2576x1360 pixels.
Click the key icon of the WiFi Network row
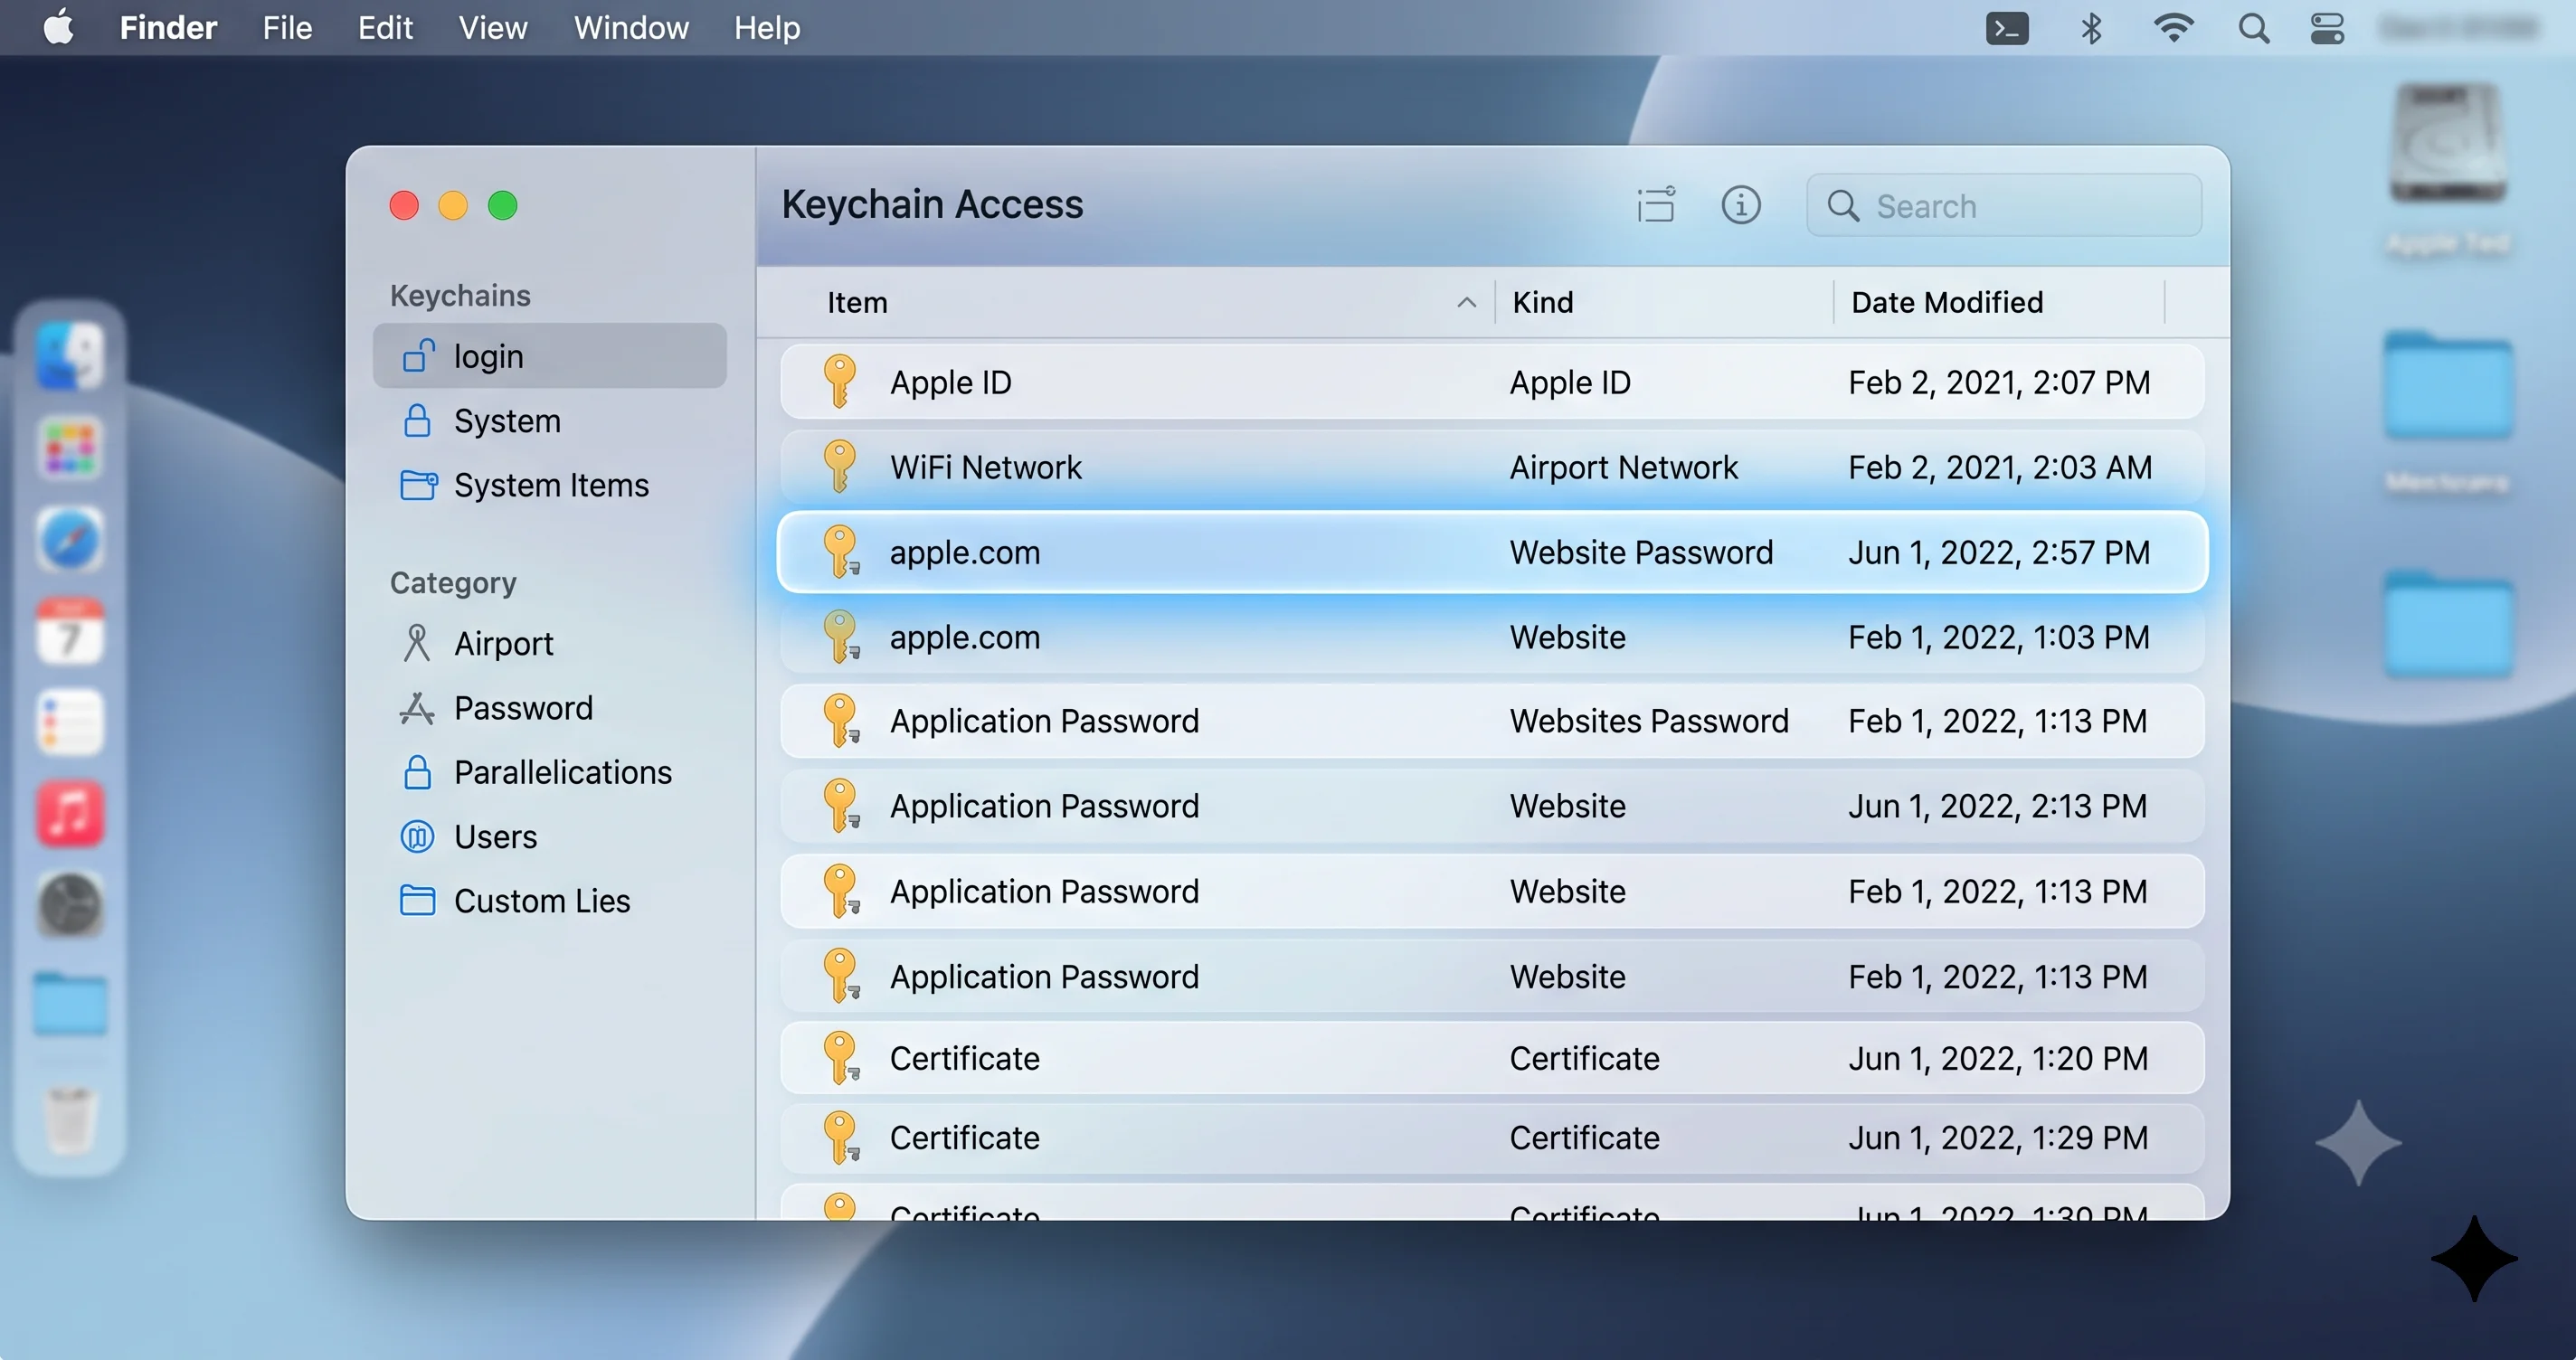[x=840, y=466]
